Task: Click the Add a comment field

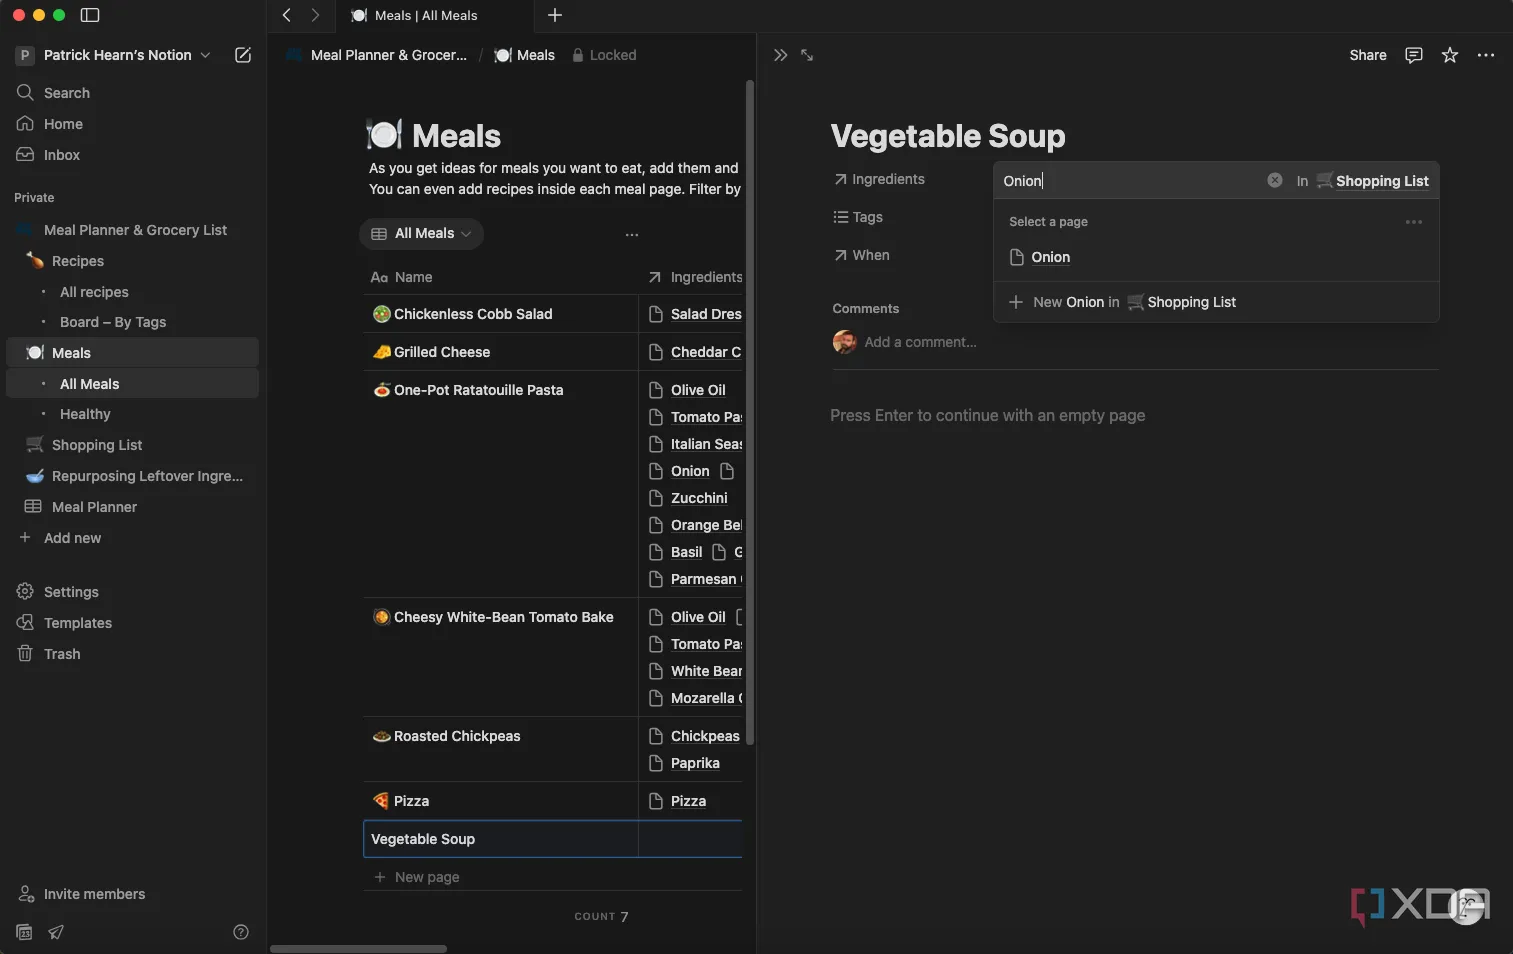Action: point(920,342)
